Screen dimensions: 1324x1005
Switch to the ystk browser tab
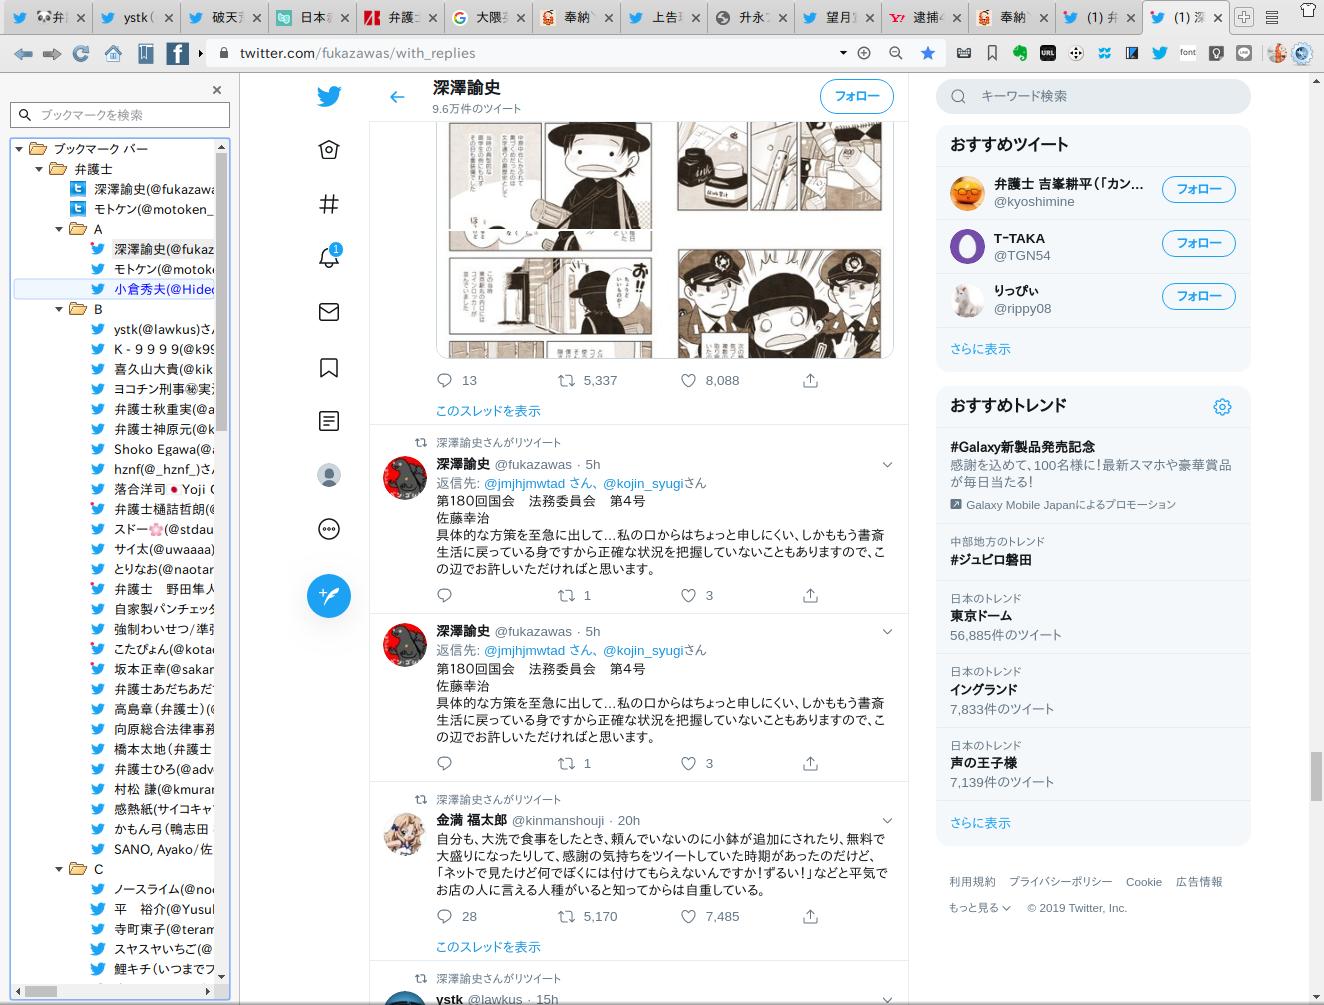138,17
